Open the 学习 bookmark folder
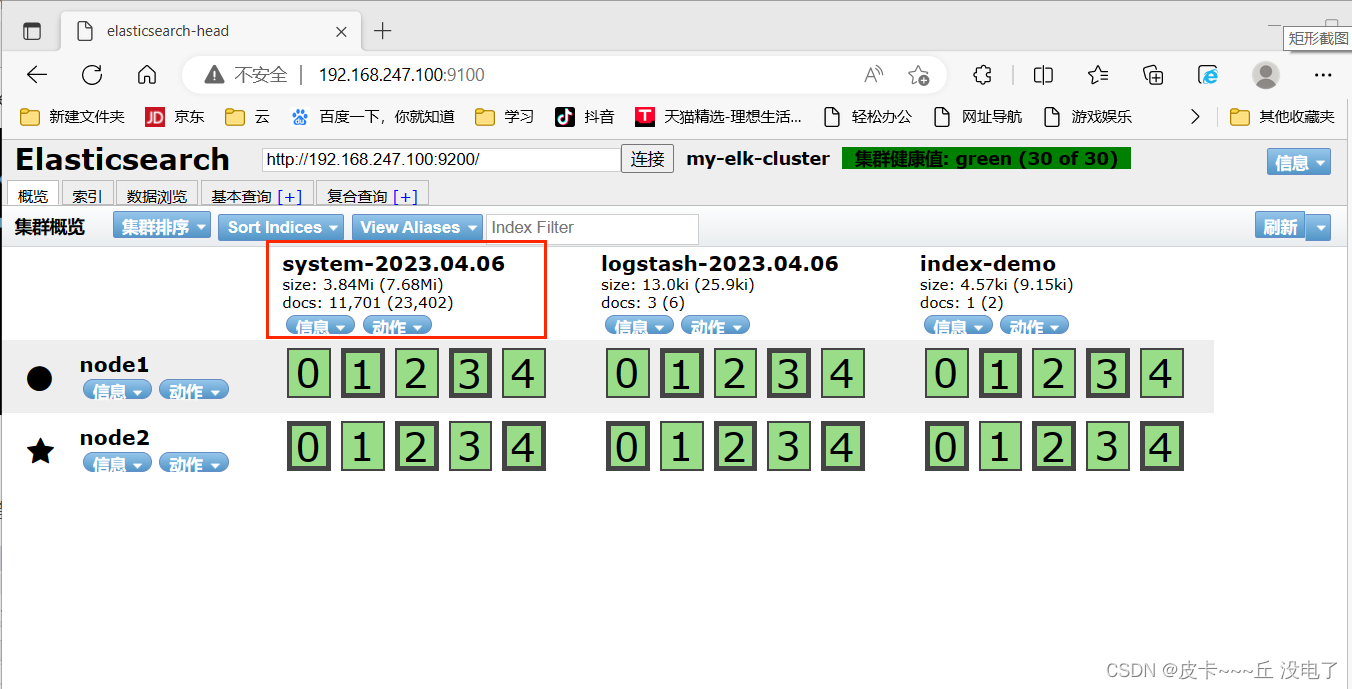 pos(505,117)
